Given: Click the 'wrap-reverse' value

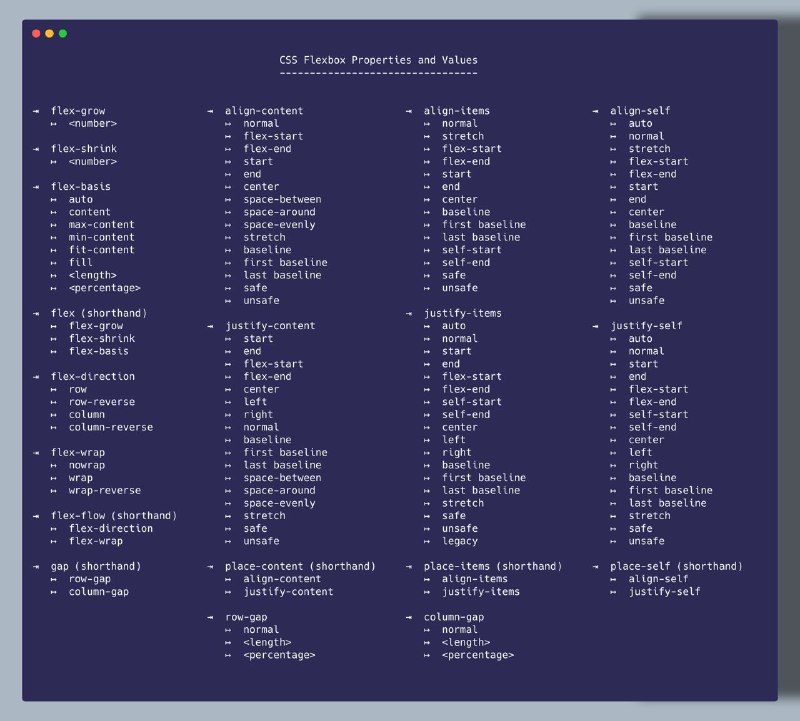Looking at the screenshot, I should tap(105, 490).
